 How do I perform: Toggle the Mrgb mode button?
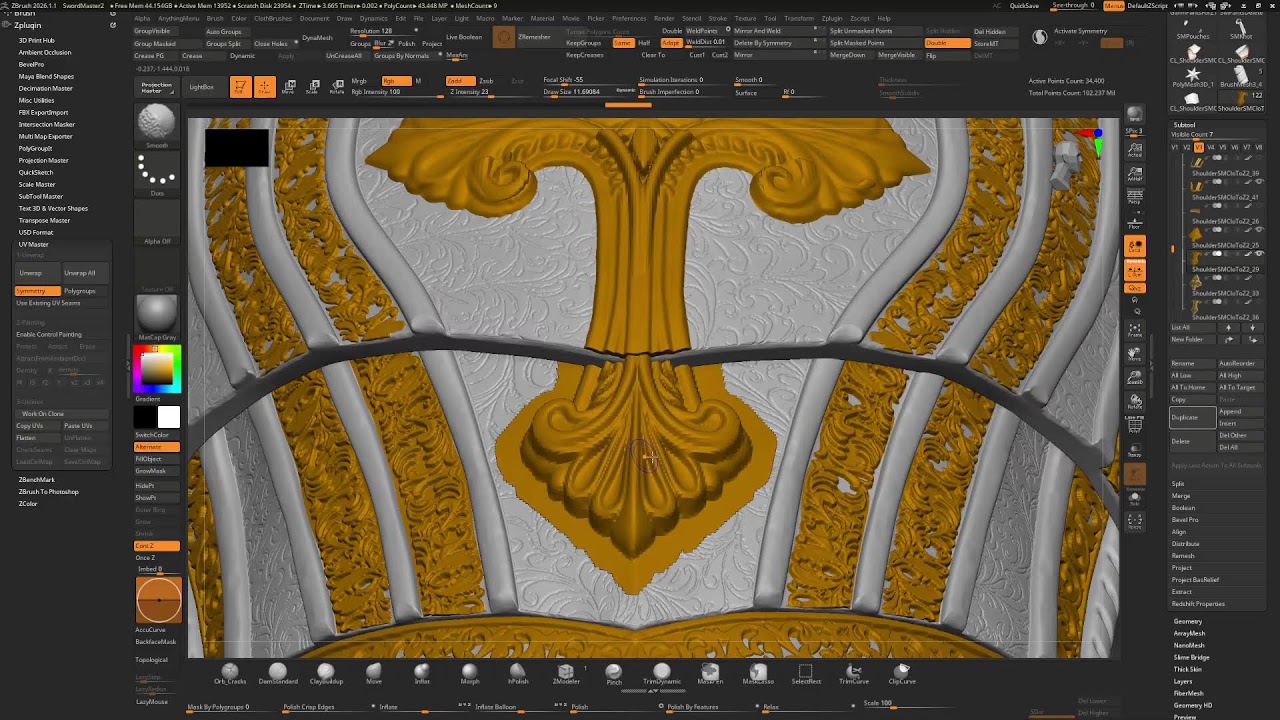pos(359,81)
